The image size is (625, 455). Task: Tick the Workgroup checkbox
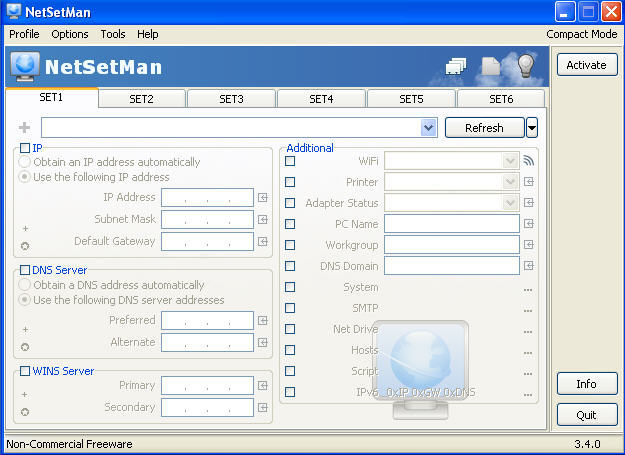click(x=290, y=245)
